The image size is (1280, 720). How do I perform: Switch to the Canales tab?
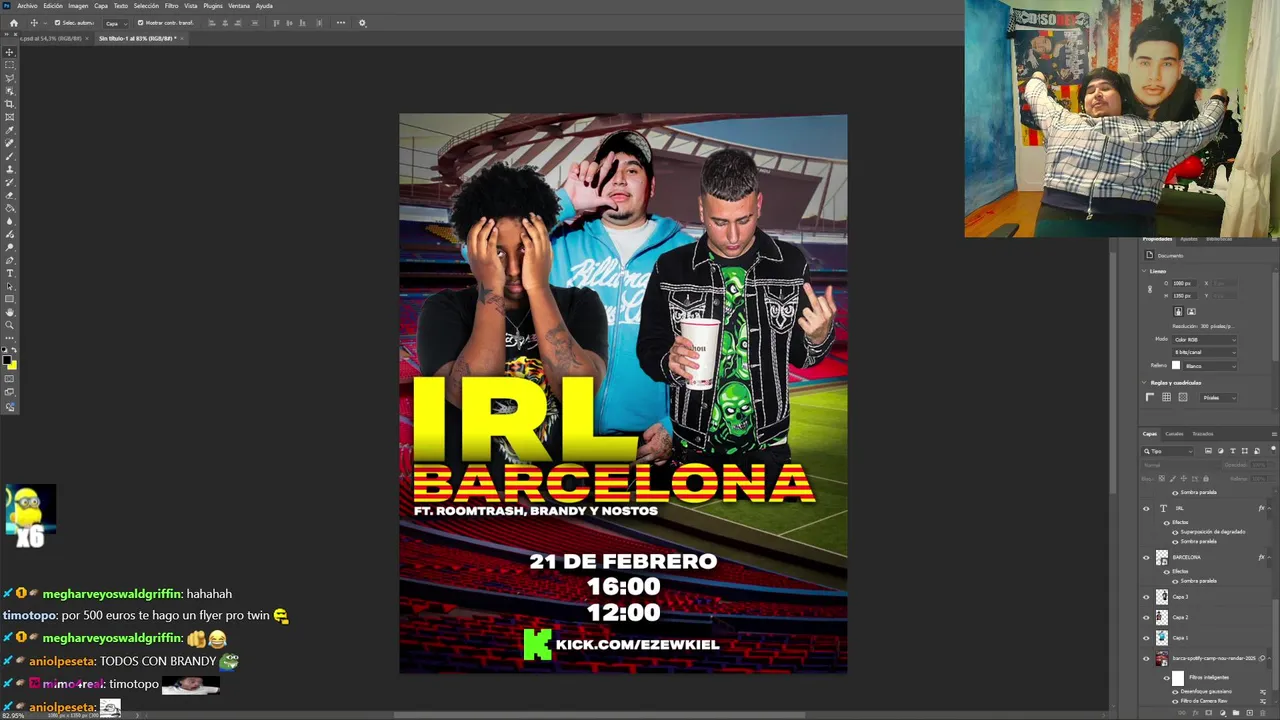(x=1174, y=434)
